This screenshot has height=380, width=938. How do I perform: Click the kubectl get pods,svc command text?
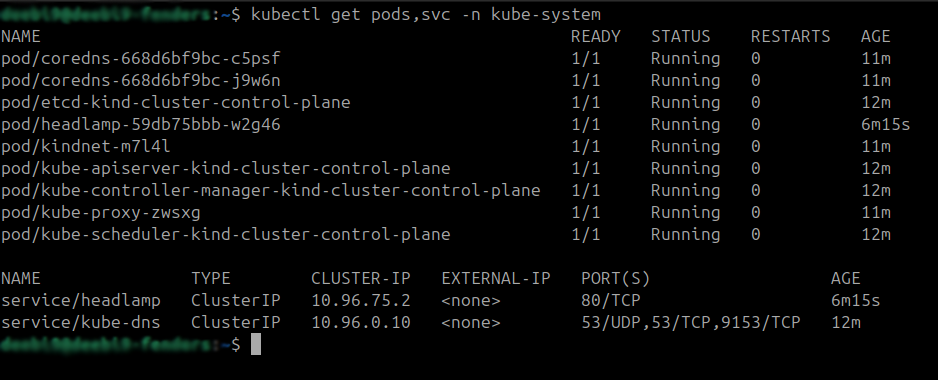(x=425, y=15)
